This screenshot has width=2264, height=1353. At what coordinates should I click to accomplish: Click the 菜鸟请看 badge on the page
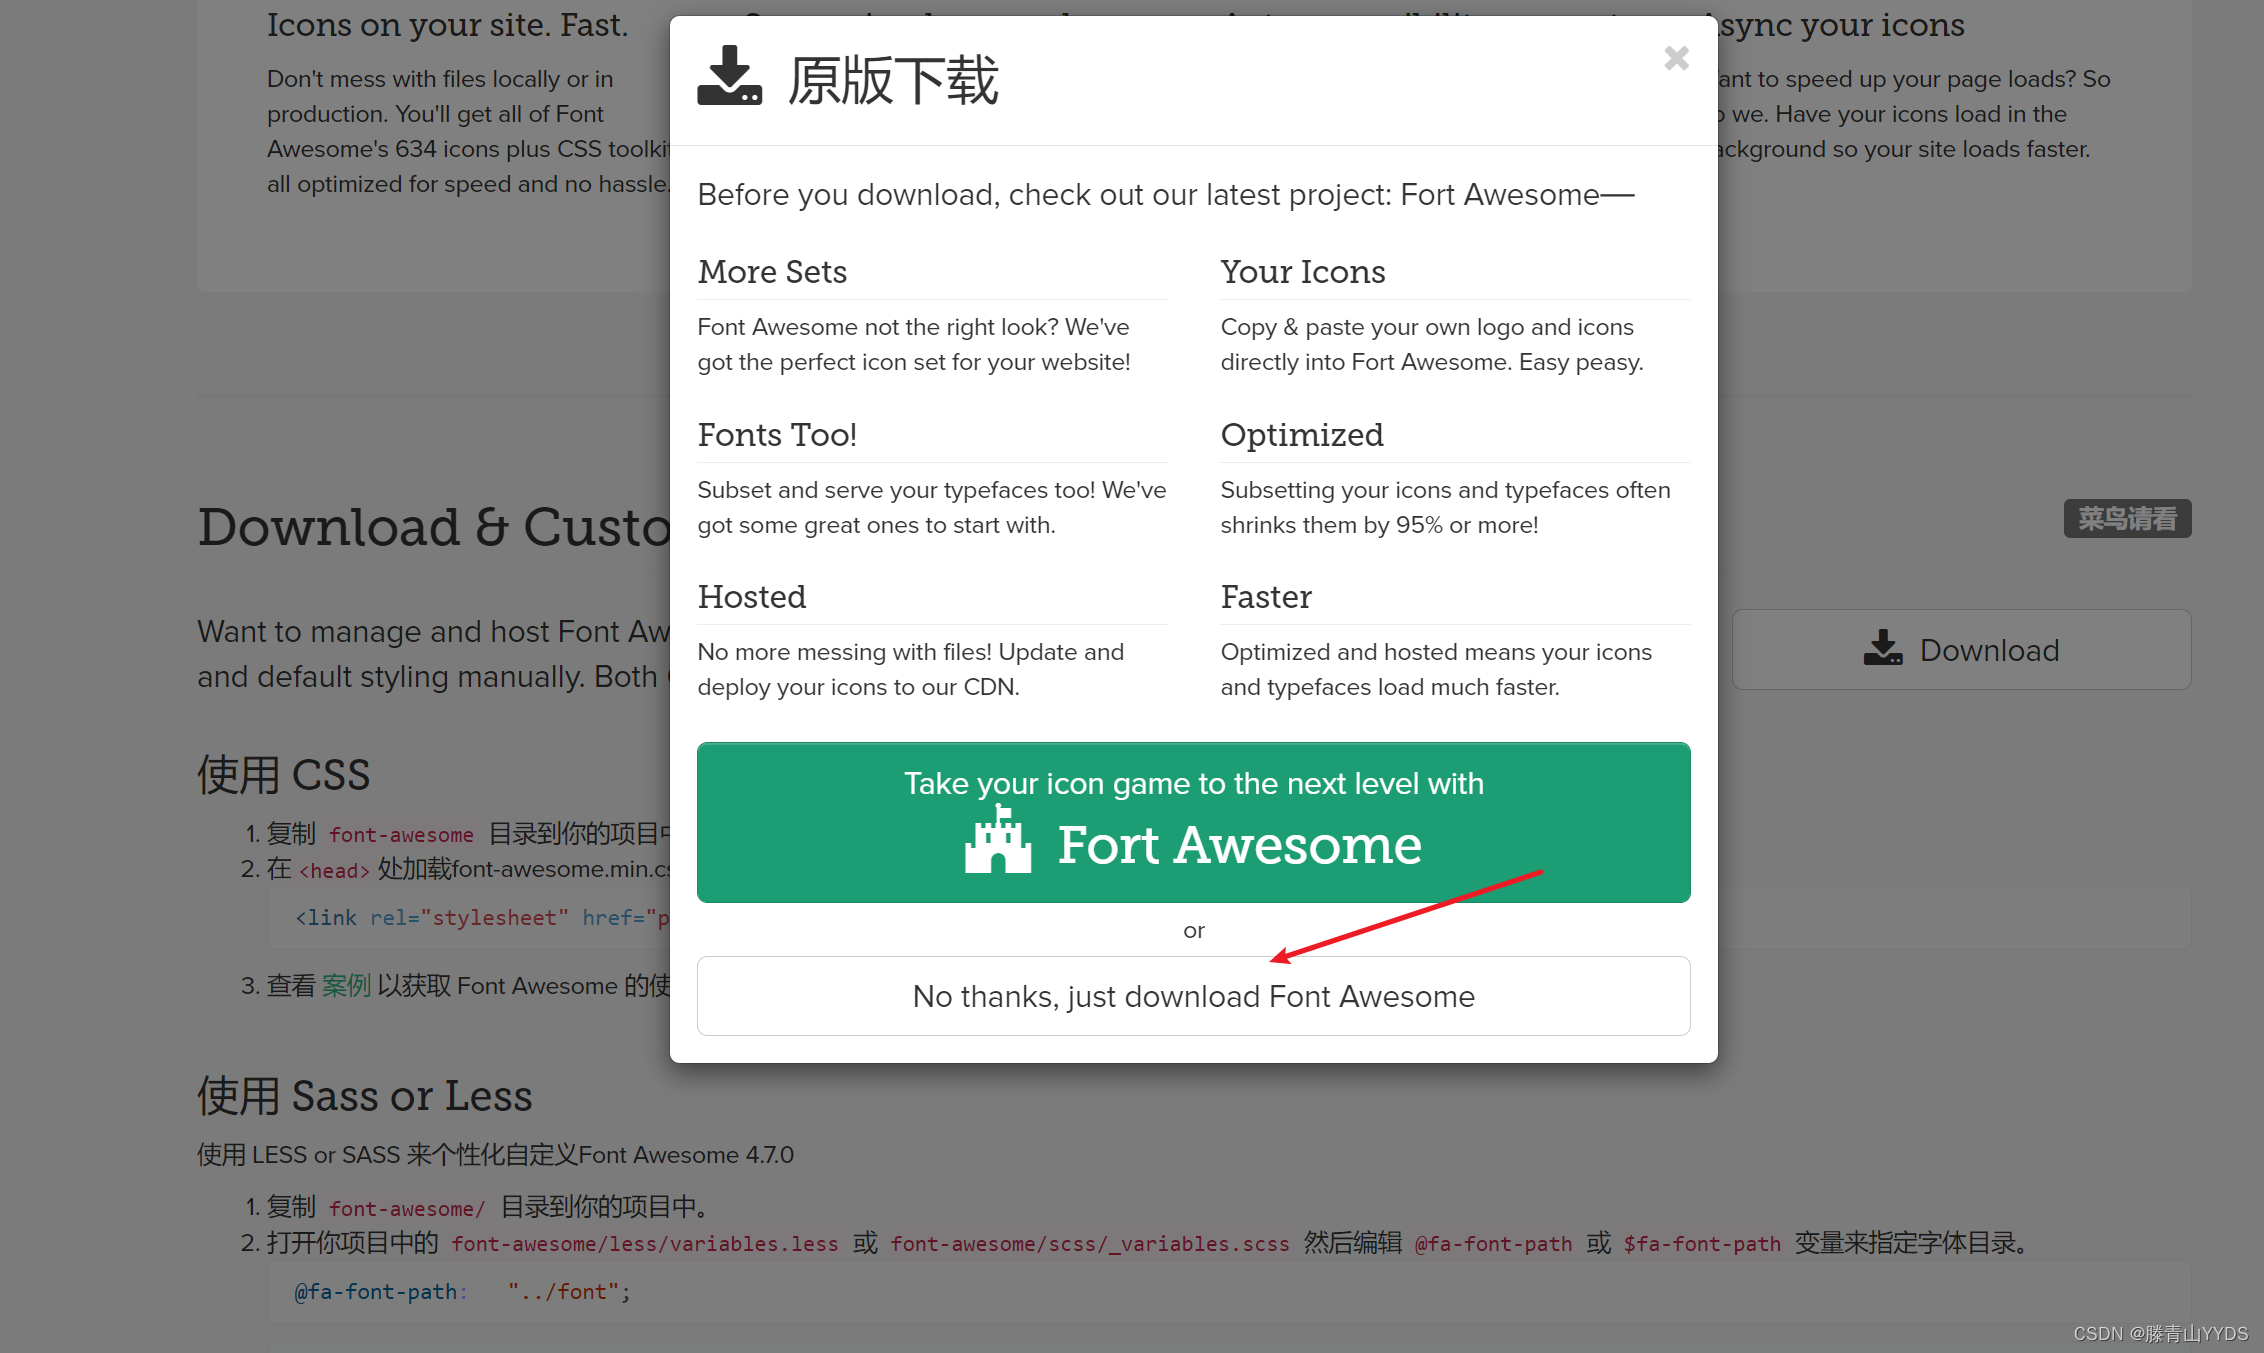(x=2127, y=518)
